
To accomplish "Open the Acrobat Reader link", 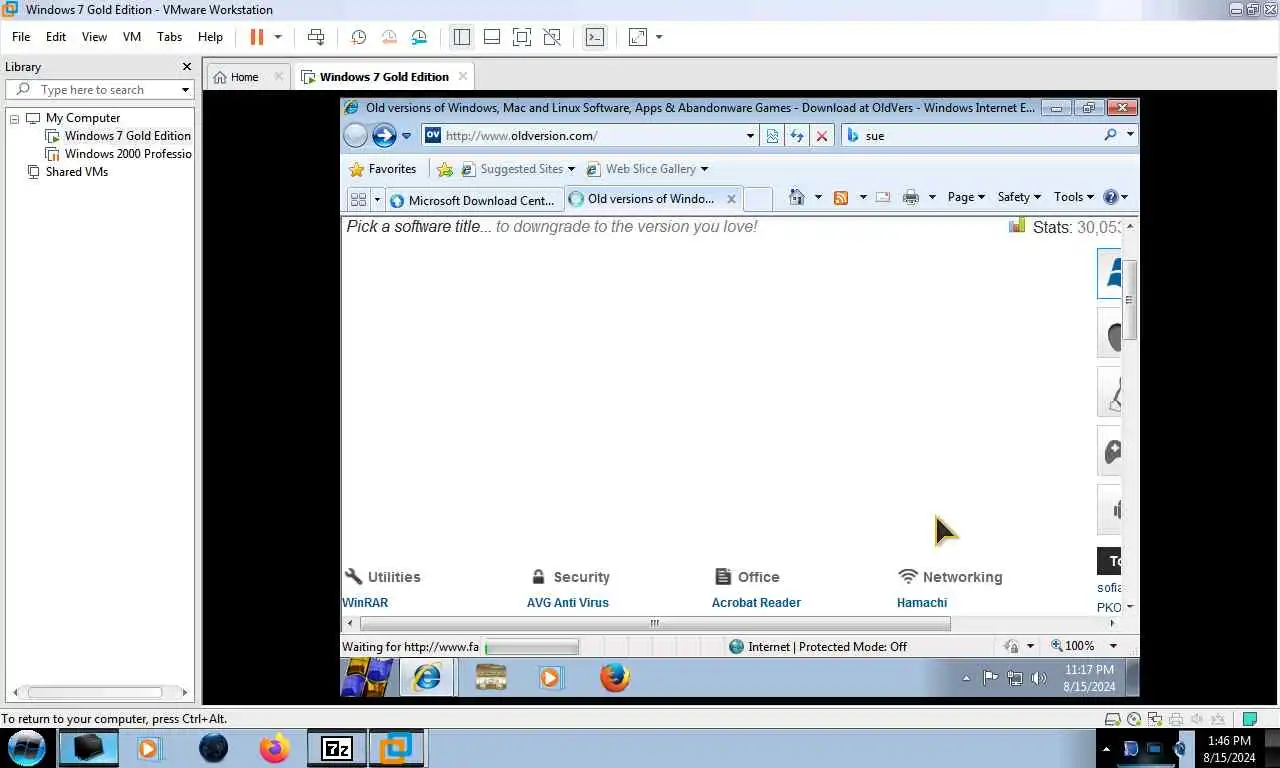I will coord(756,603).
